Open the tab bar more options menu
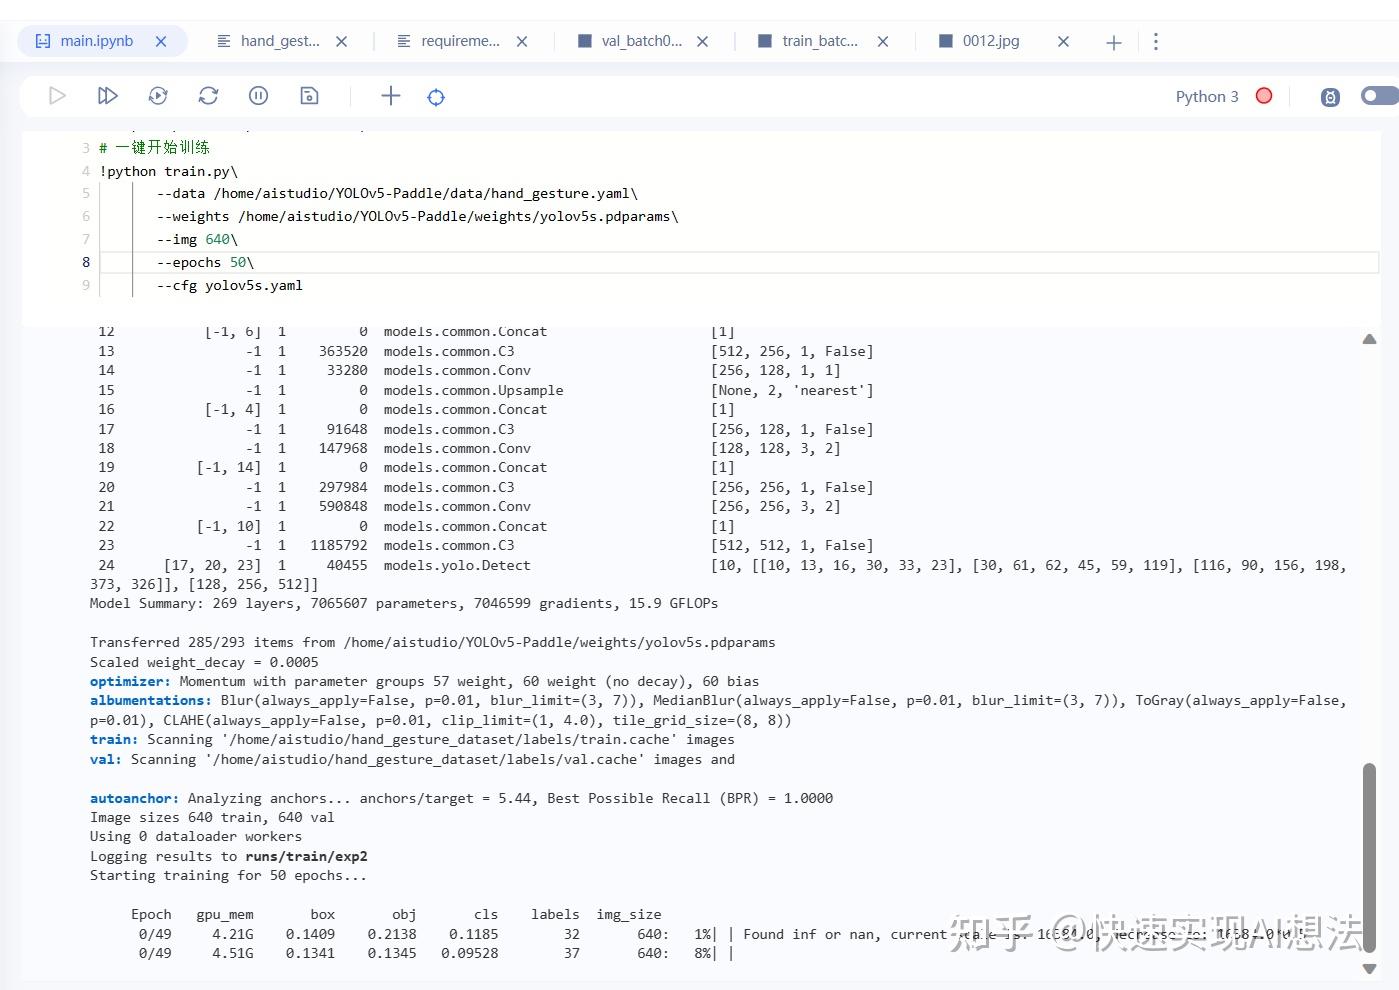1399x990 pixels. (1156, 41)
